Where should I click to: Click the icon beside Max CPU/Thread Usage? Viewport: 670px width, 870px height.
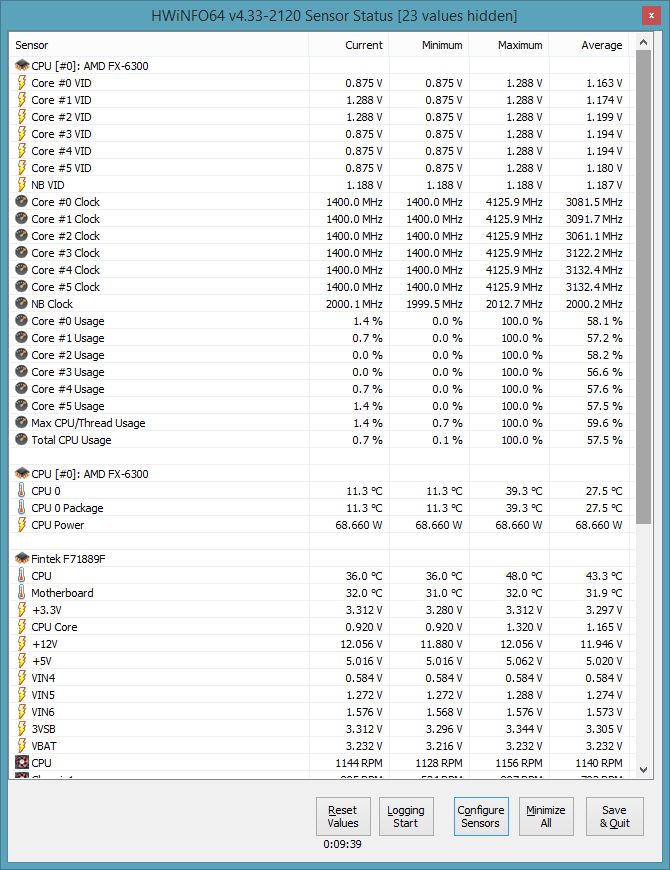tap(22, 423)
